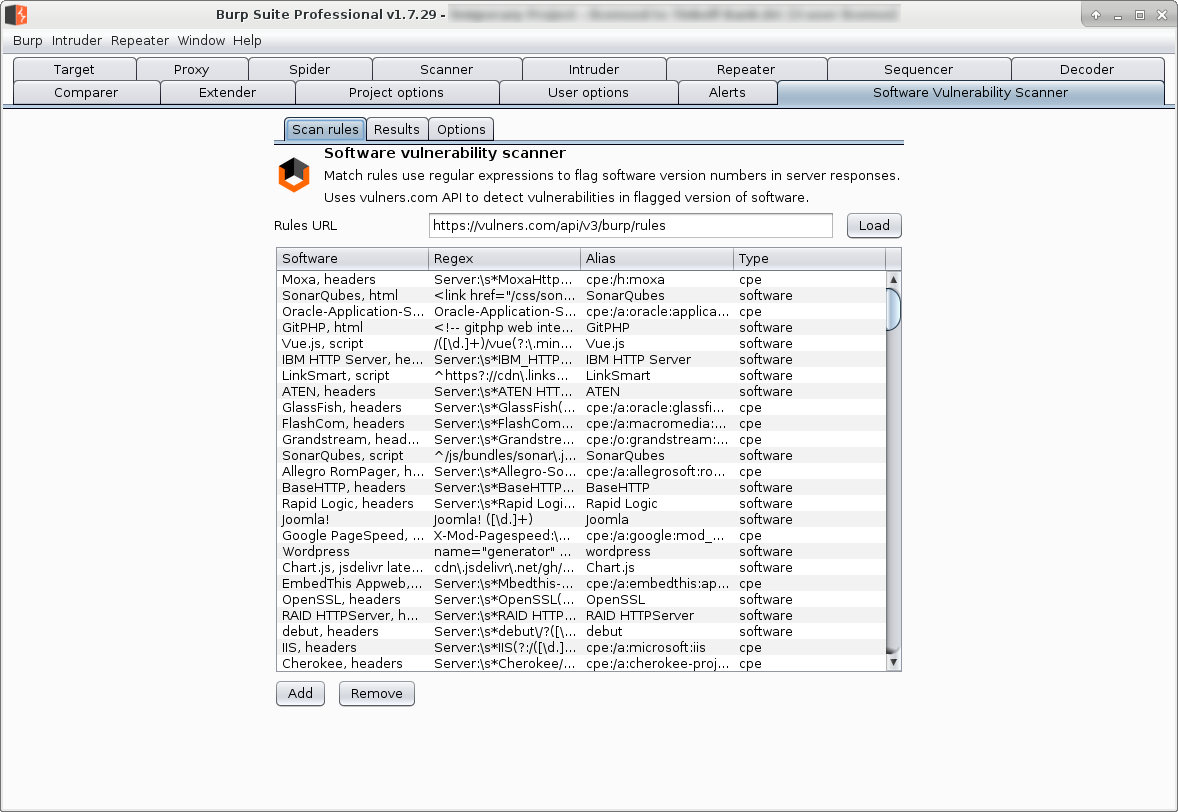Select the EmbedThis Appweb rule row
Image resolution: width=1178 pixels, height=812 pixels.
tap(581, 584)
